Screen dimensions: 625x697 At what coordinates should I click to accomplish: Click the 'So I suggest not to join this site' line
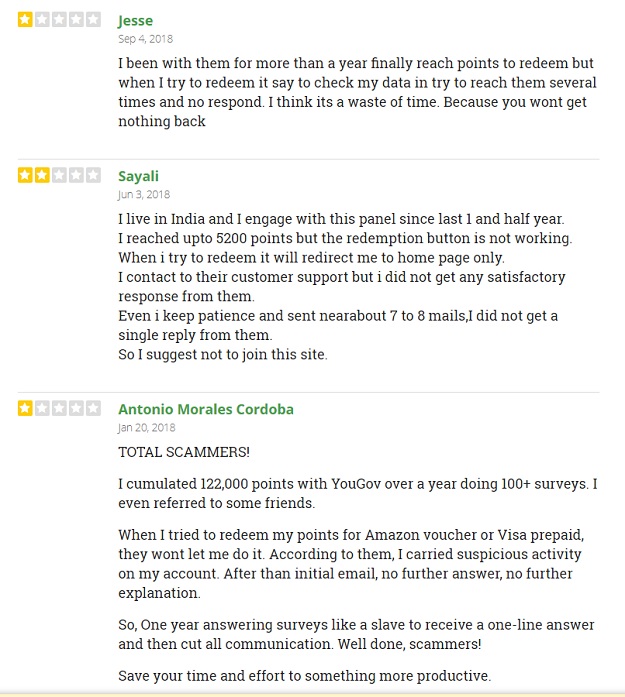[x=223, y=355]
